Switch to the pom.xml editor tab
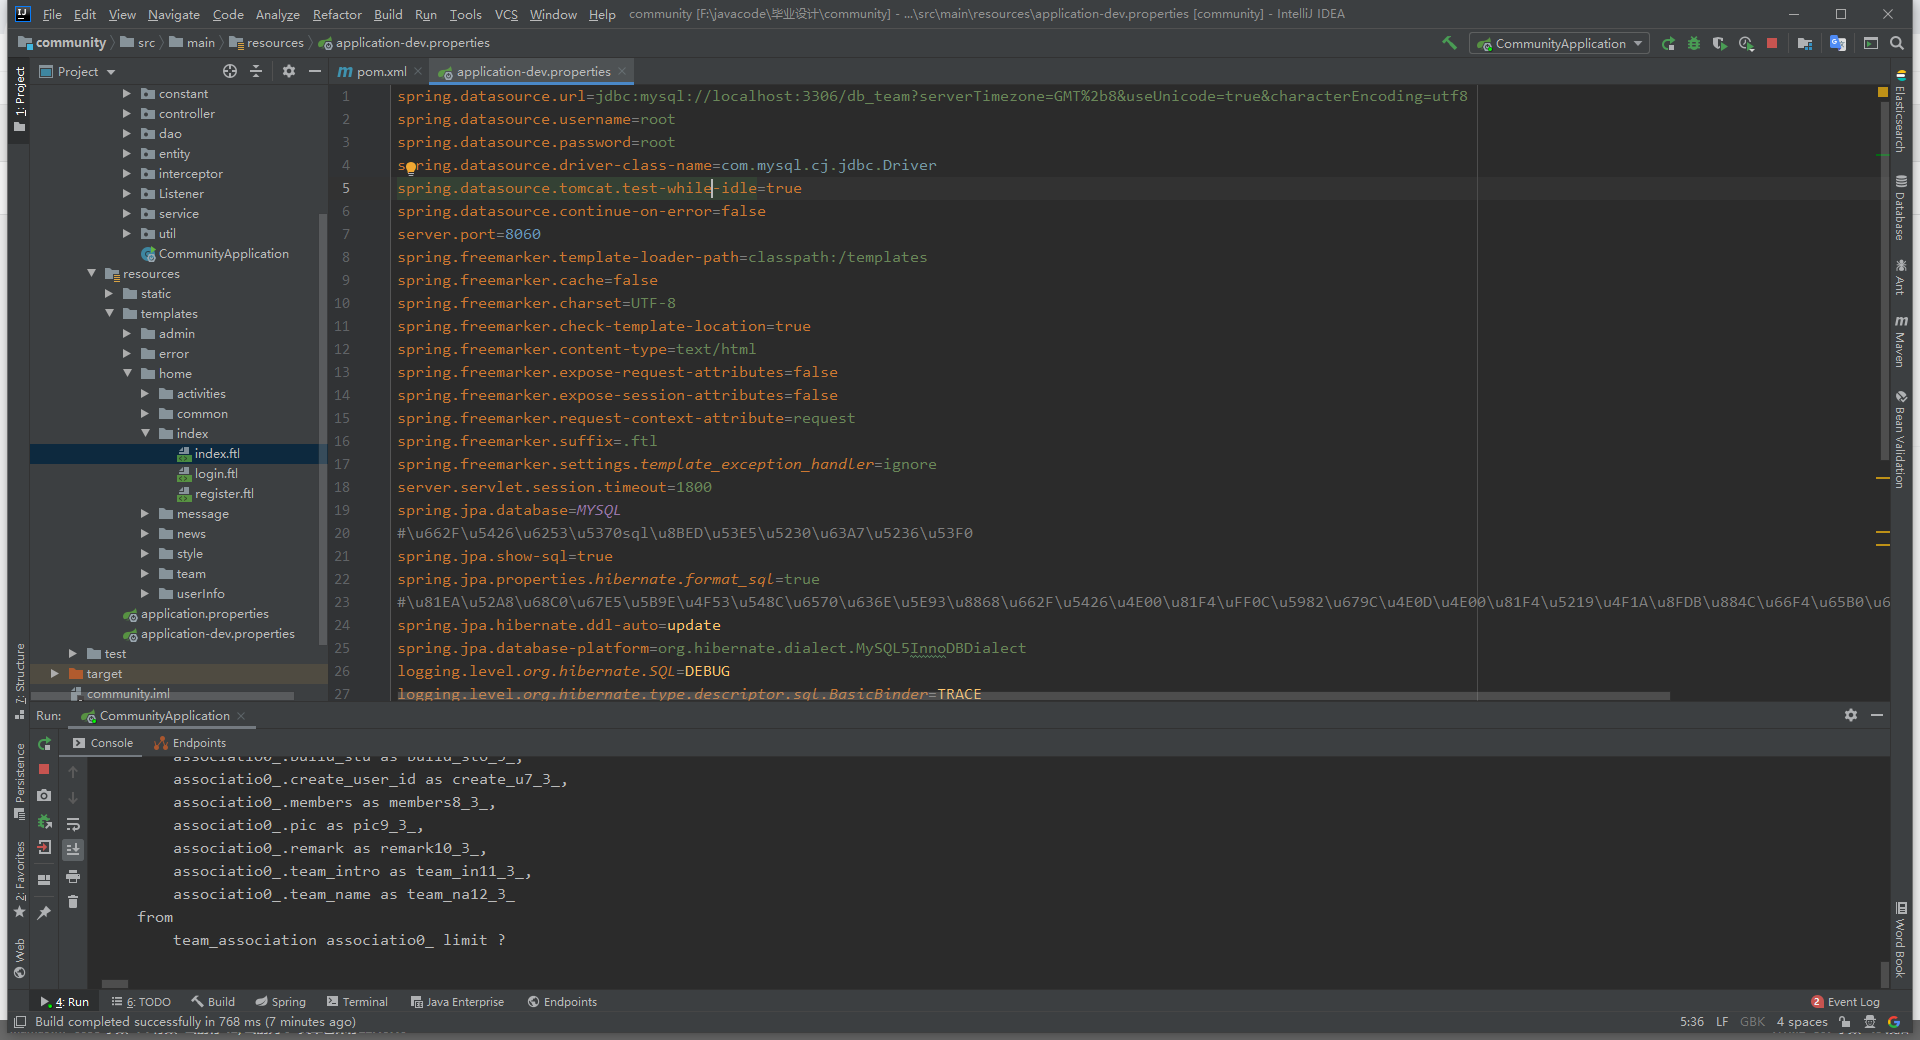1920x1040 pixels. 380,71
